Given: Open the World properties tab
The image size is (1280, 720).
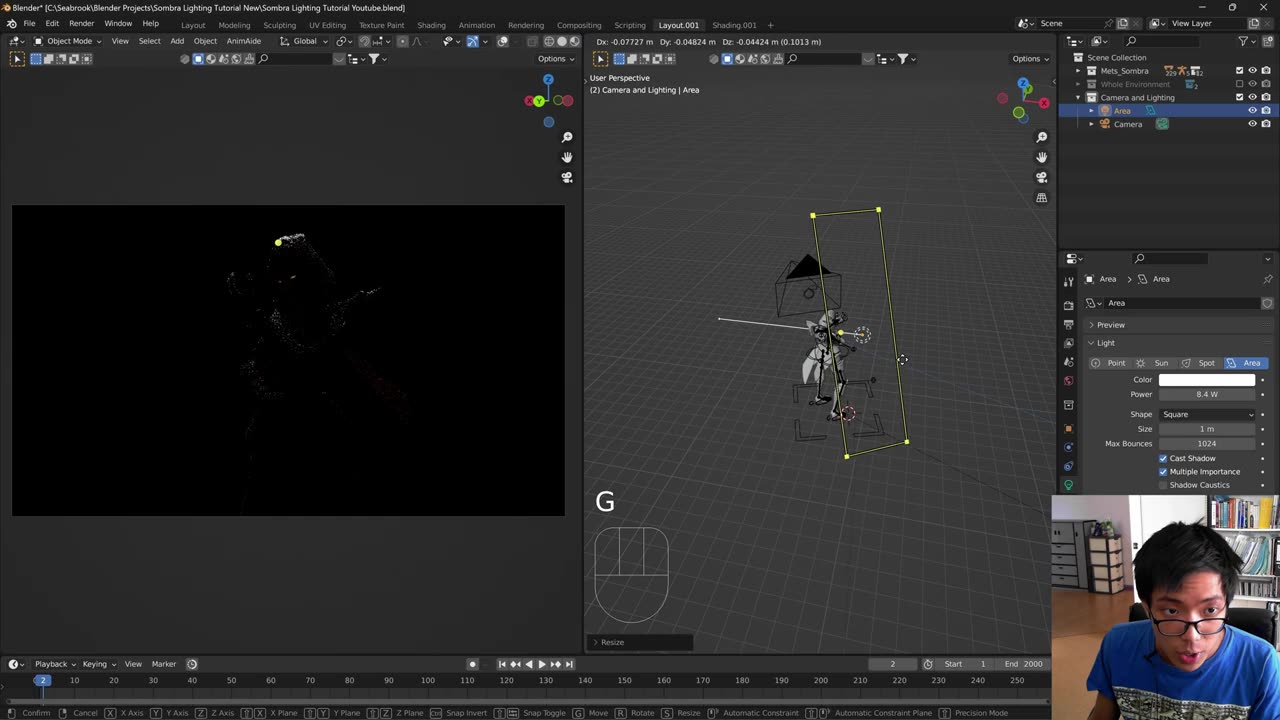Looking at the screenshot, I should click(x=1068, y=381).
